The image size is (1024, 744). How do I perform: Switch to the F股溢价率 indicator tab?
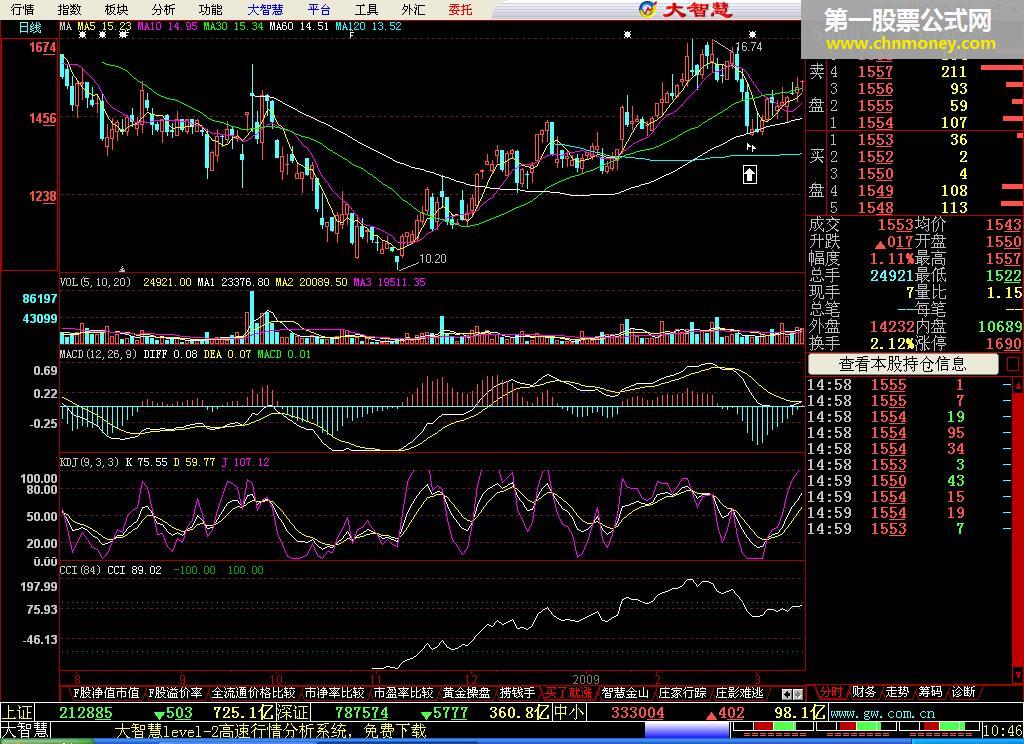(174, 692)
